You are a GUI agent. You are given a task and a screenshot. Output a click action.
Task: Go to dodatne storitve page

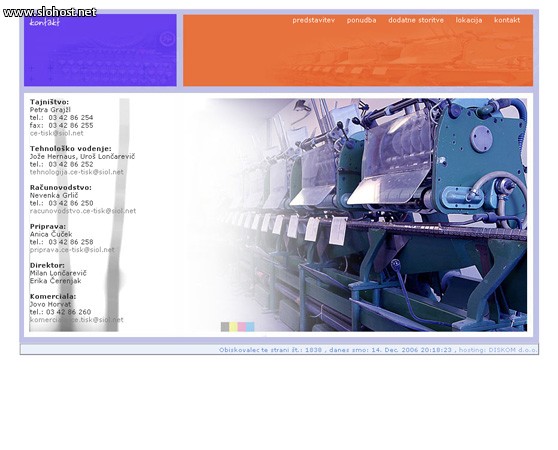point(416,20)
